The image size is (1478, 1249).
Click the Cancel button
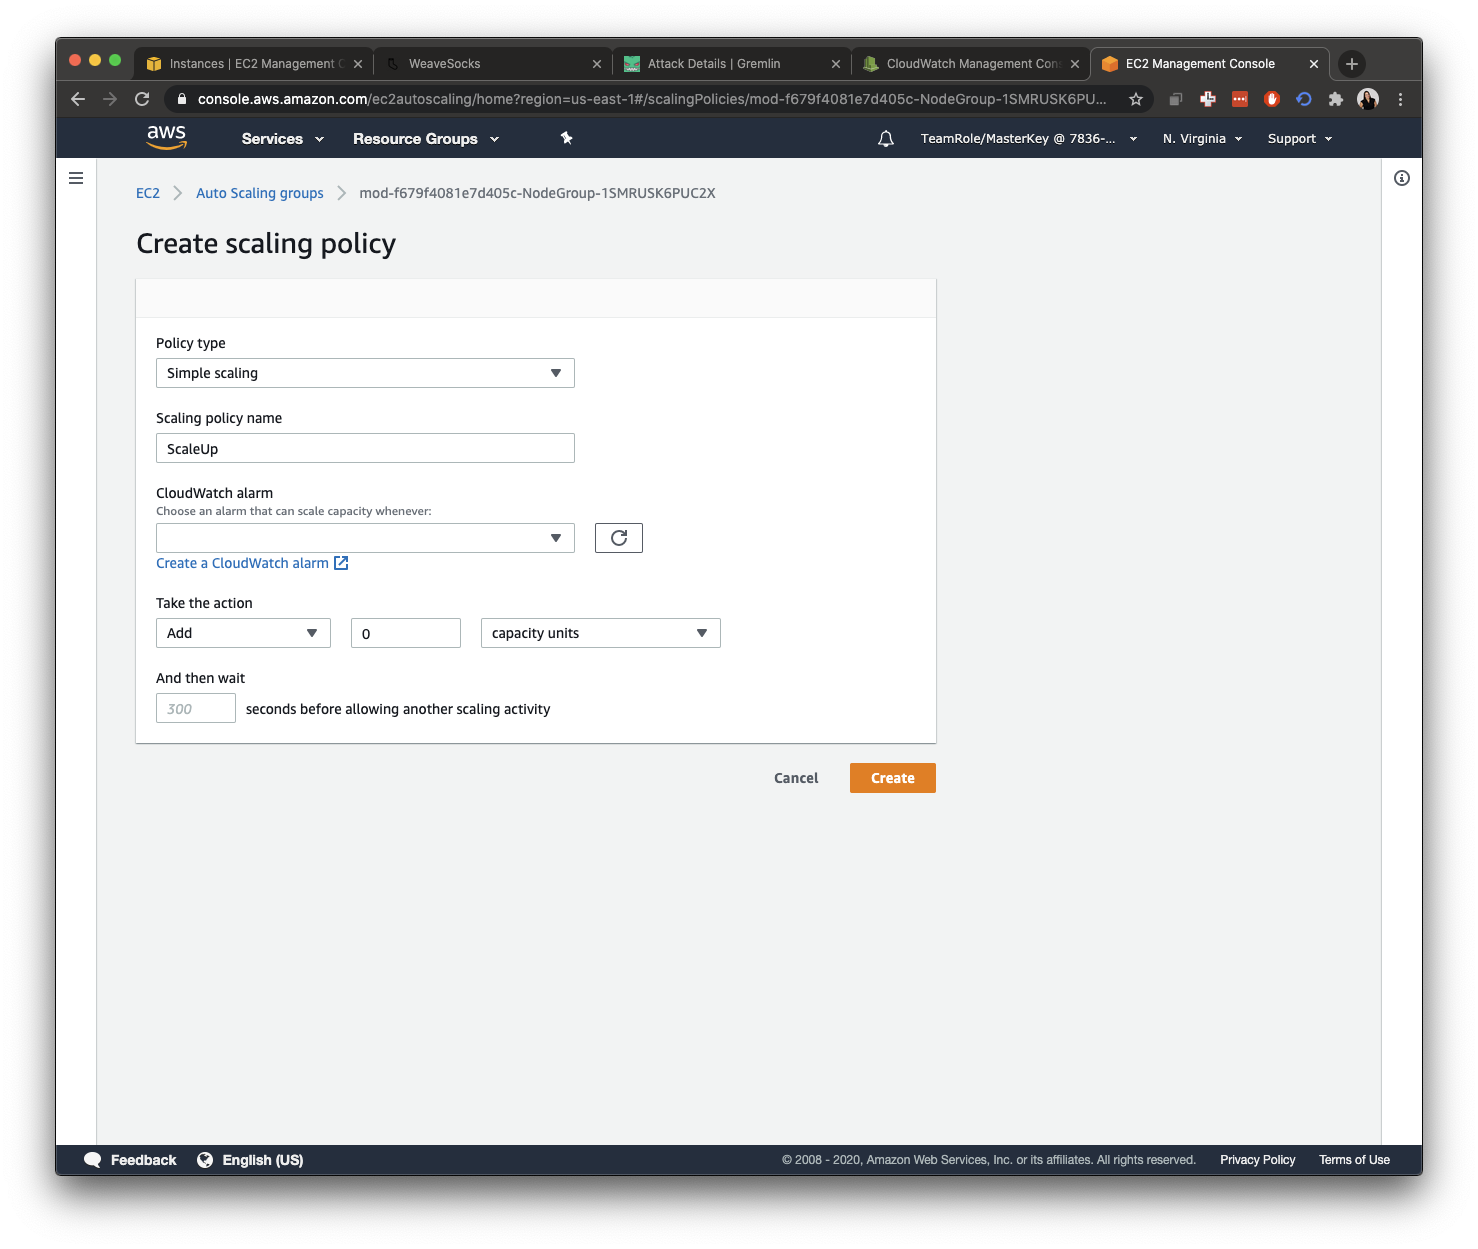(x=796, y=778)
